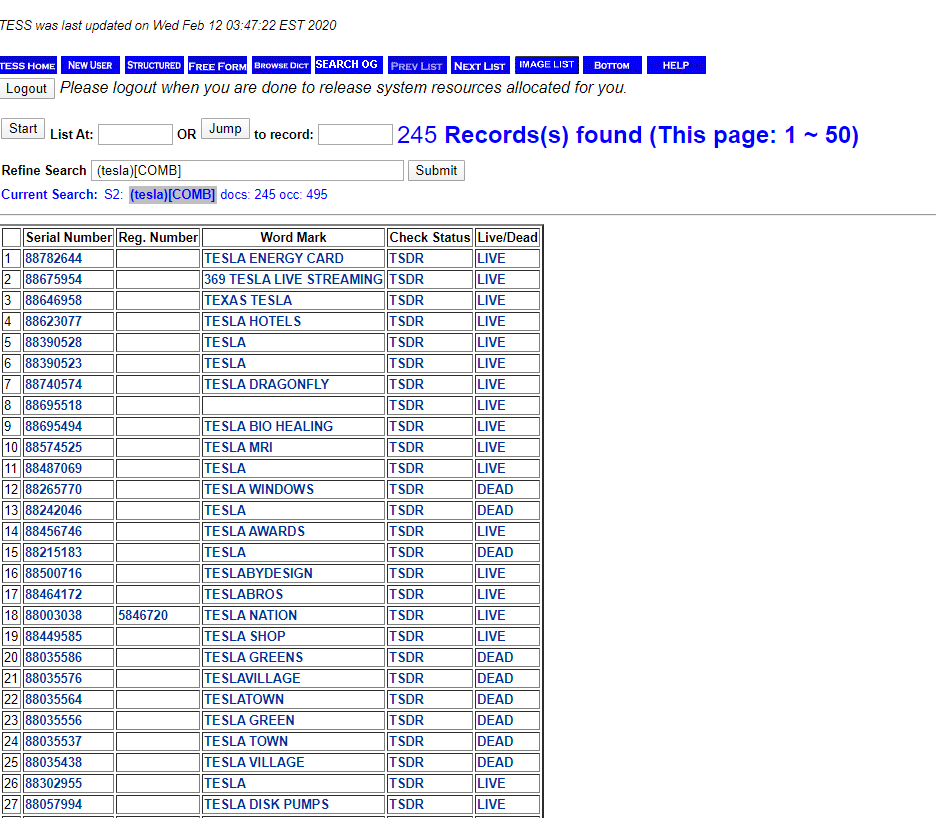Open the TESLA DRAGONFLY word mark
This screenshot has height=818, width=936.
(x=267, y=385)
